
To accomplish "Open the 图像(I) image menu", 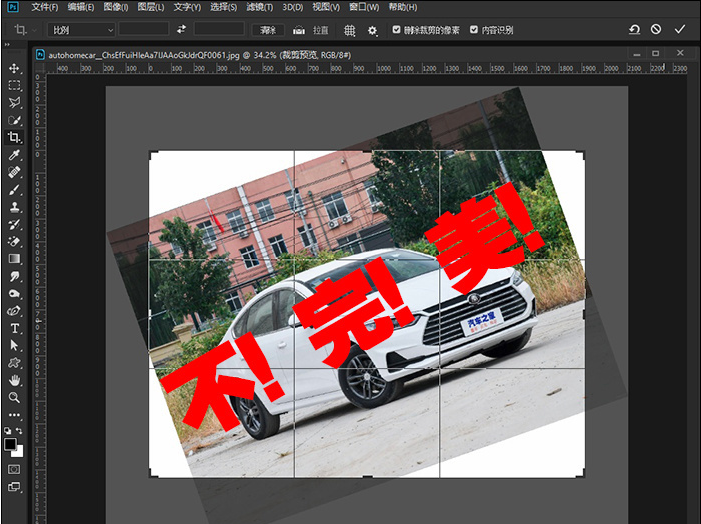I will tap(116, 7).
